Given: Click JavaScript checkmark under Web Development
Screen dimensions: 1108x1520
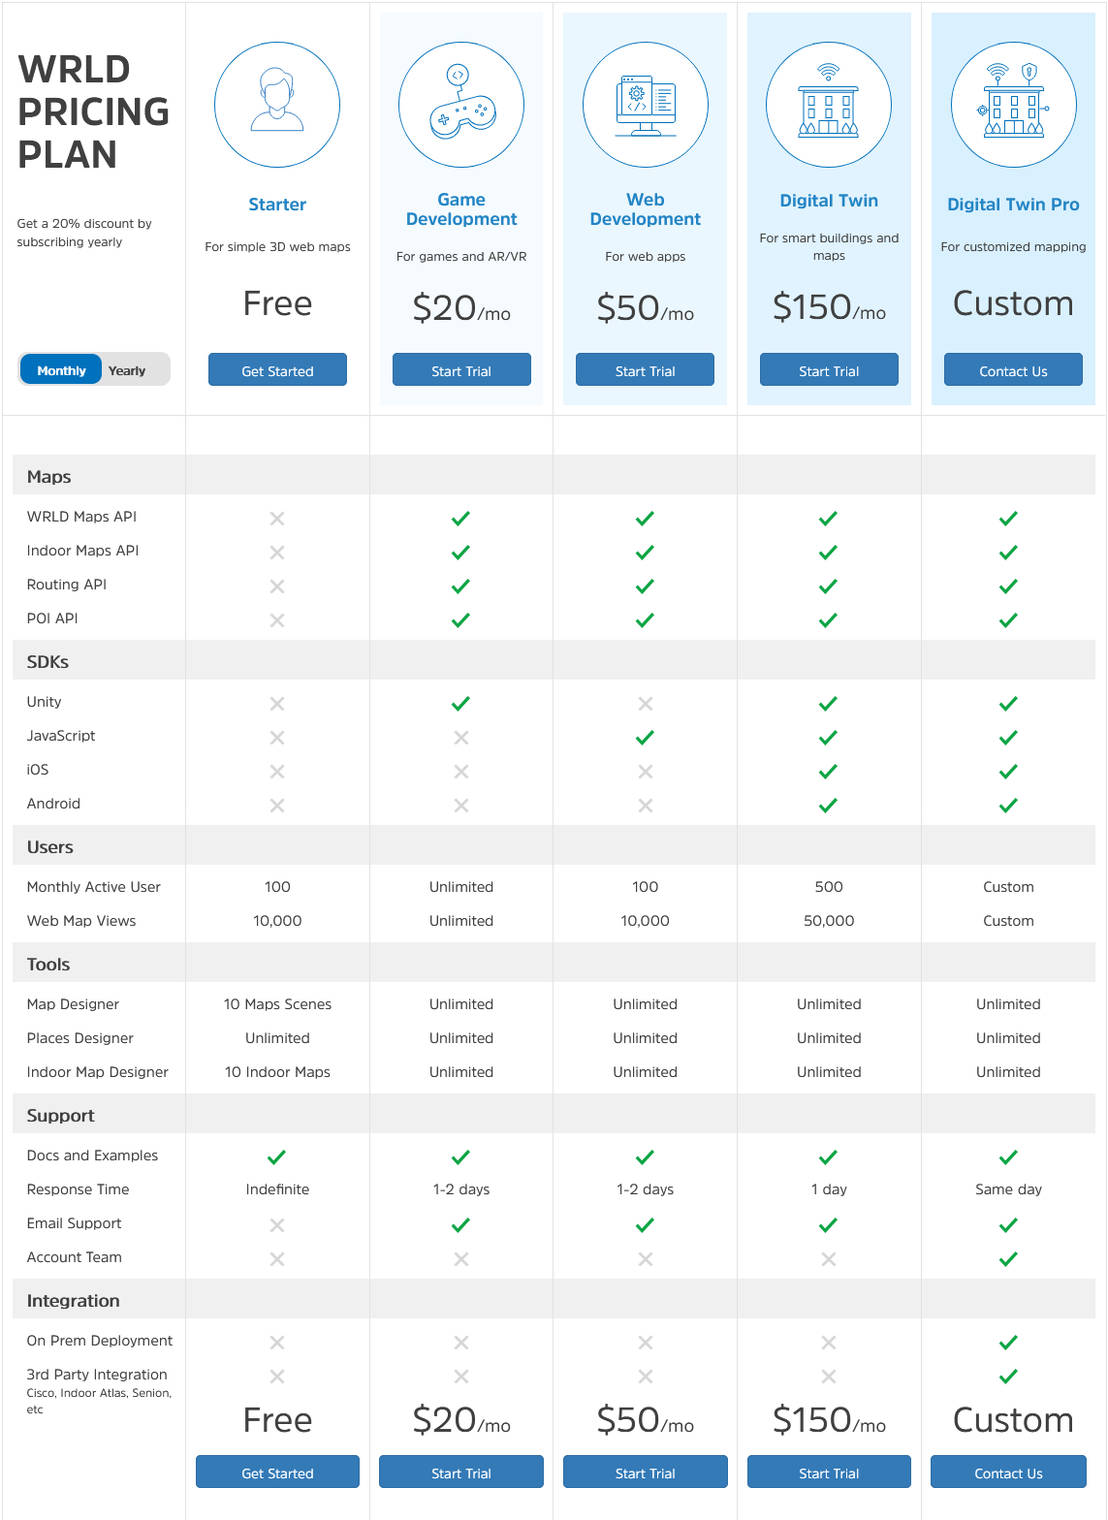Looking at the screenshot, I should 645,738.
